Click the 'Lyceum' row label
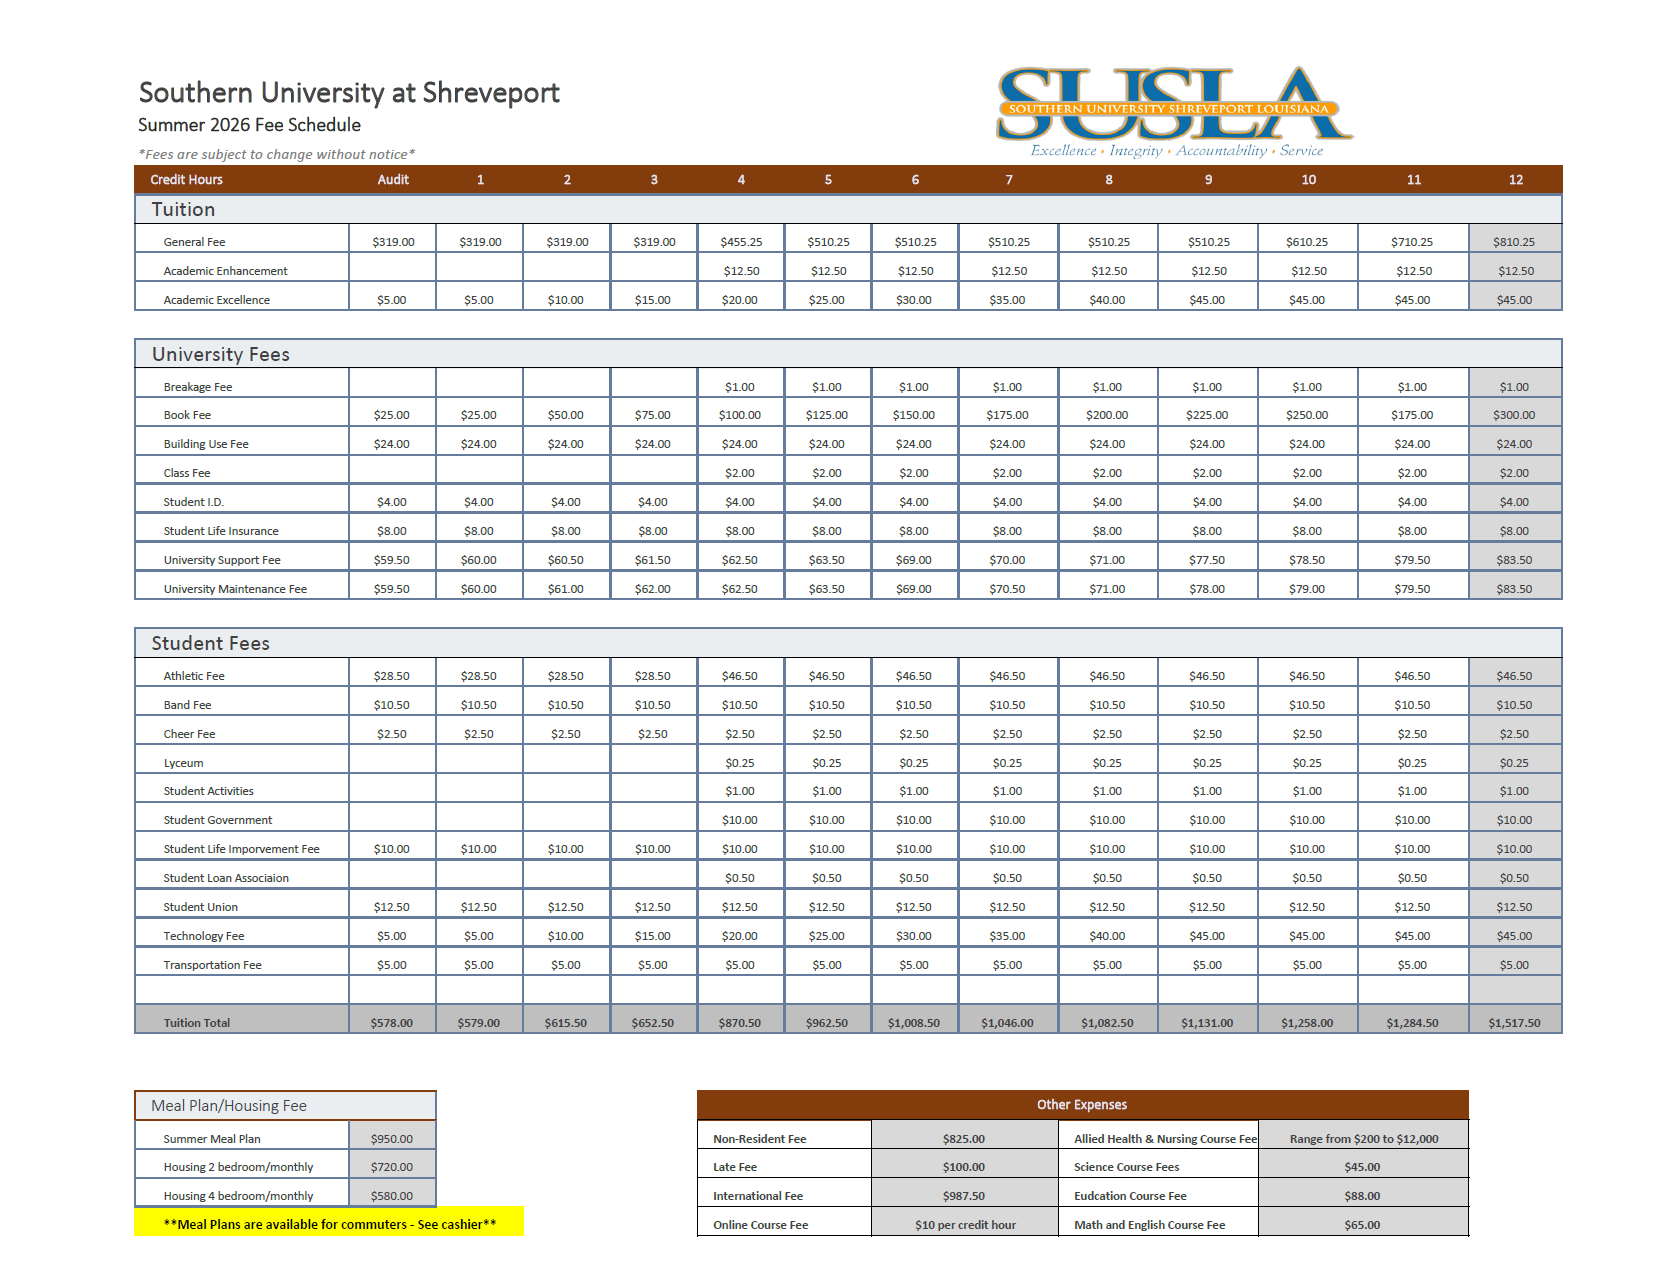Viewport: 1655px width, 1280px height. (x=183, y=763)
